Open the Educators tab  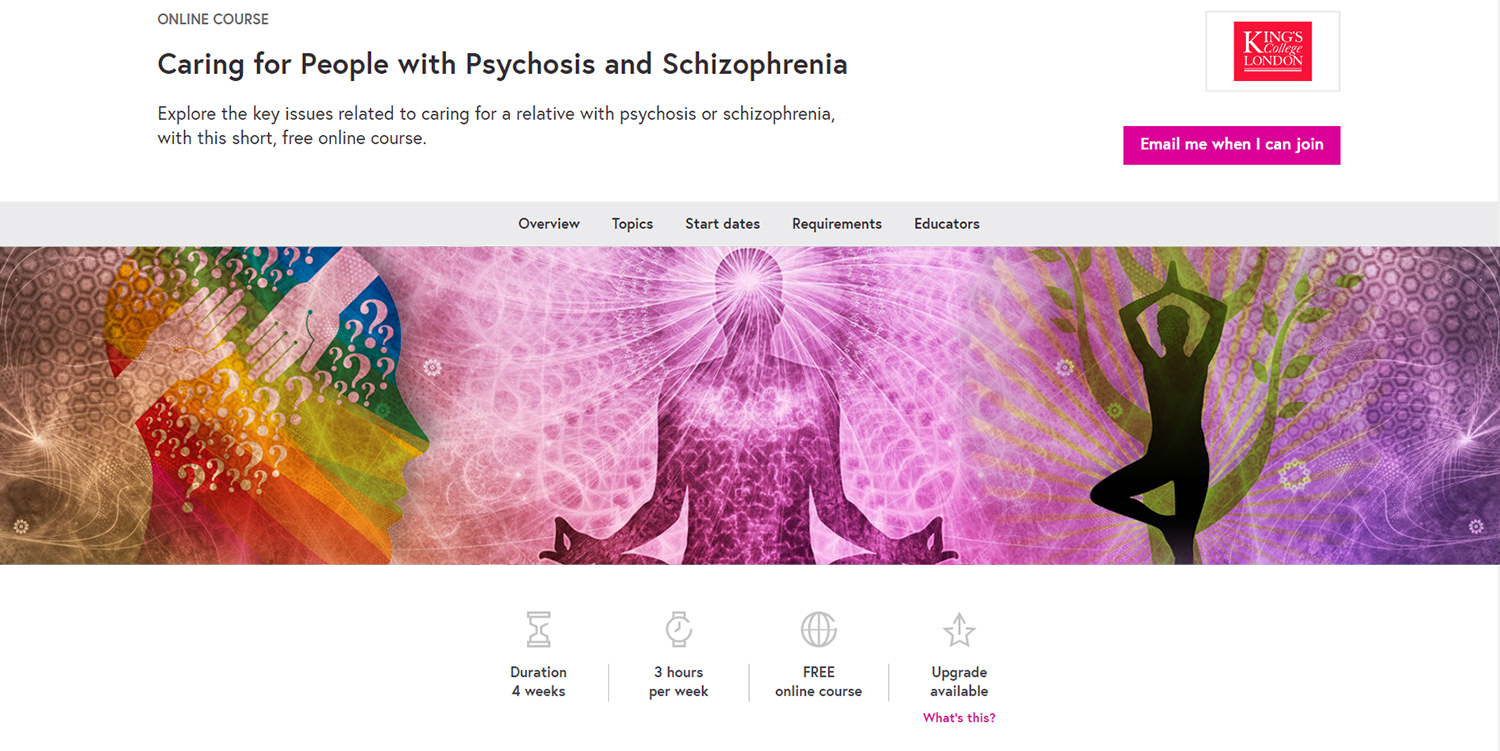point(947,224)
